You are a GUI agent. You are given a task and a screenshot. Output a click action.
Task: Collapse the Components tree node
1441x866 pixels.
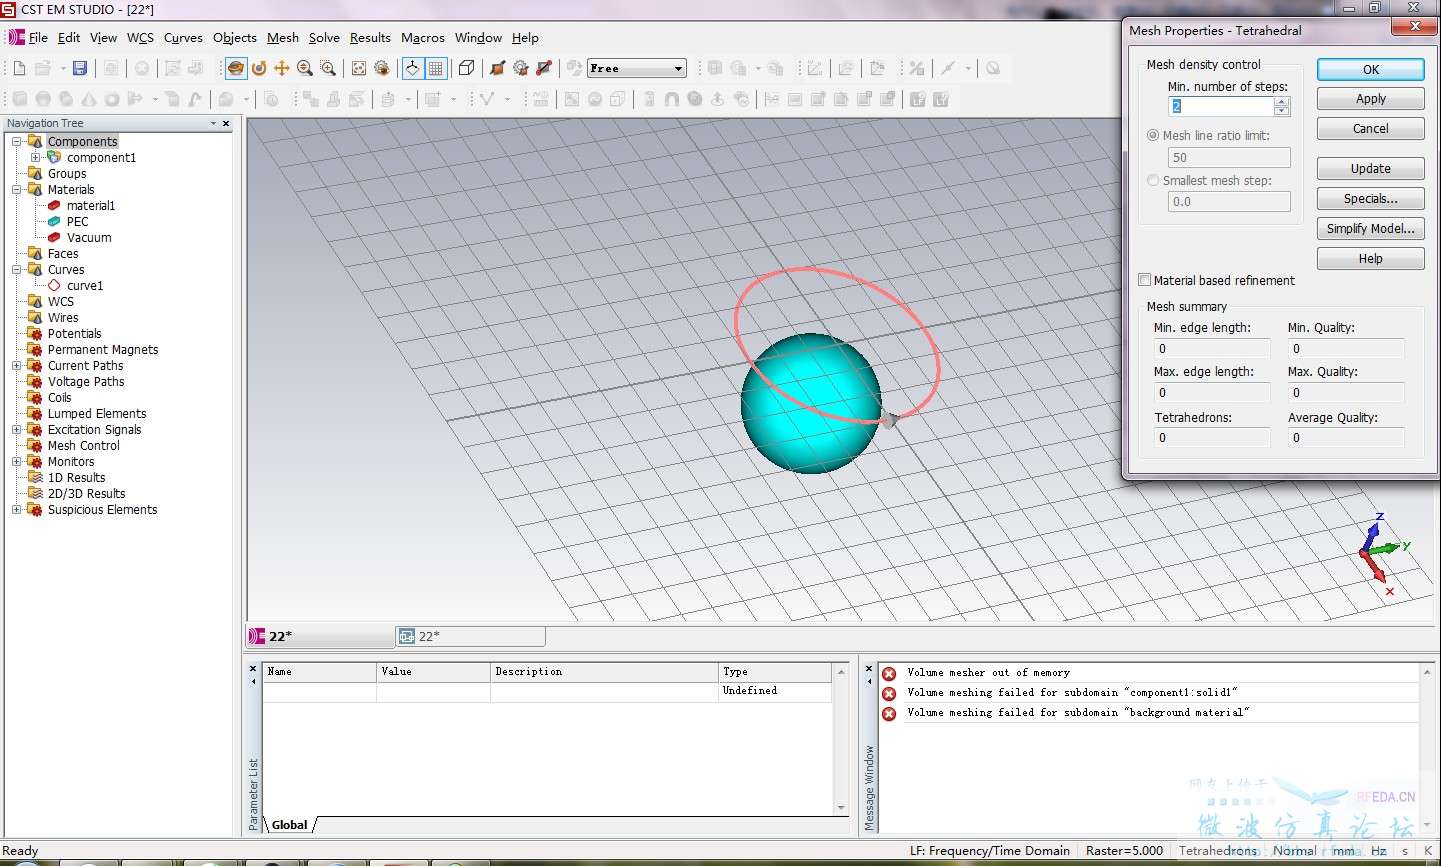pos(16,141)
